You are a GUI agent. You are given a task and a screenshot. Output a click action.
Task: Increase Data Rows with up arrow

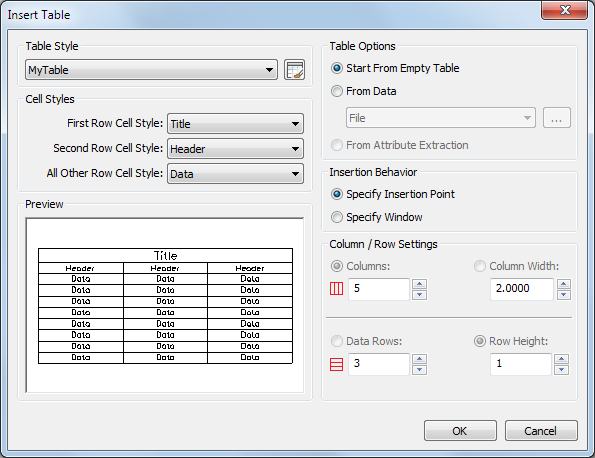[419, 359]
